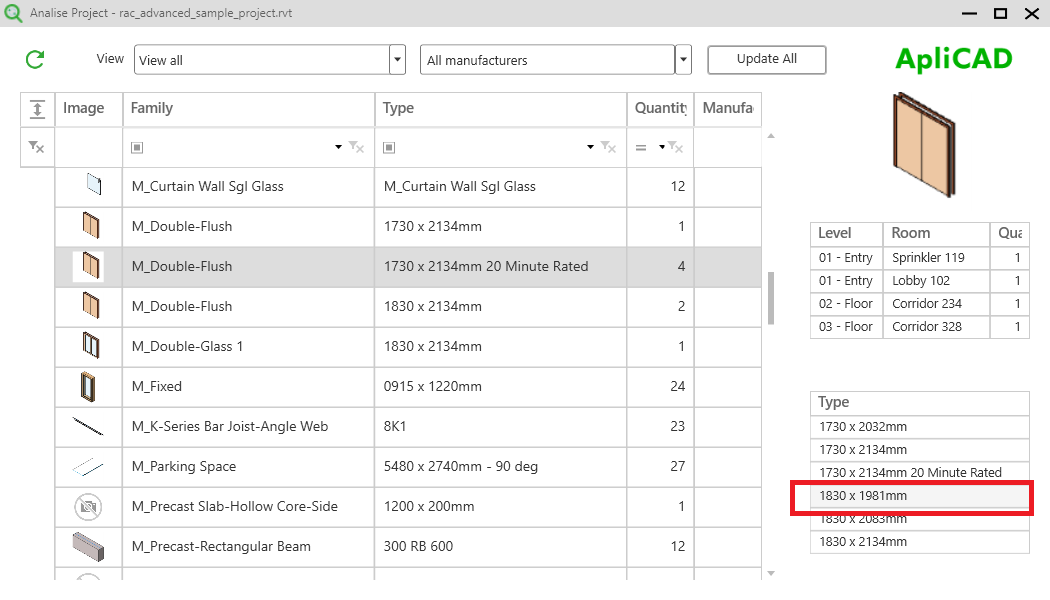Click the green refresh icon
The width and height of the screenshot is (1050, 600).
click(x=34, y=59)
